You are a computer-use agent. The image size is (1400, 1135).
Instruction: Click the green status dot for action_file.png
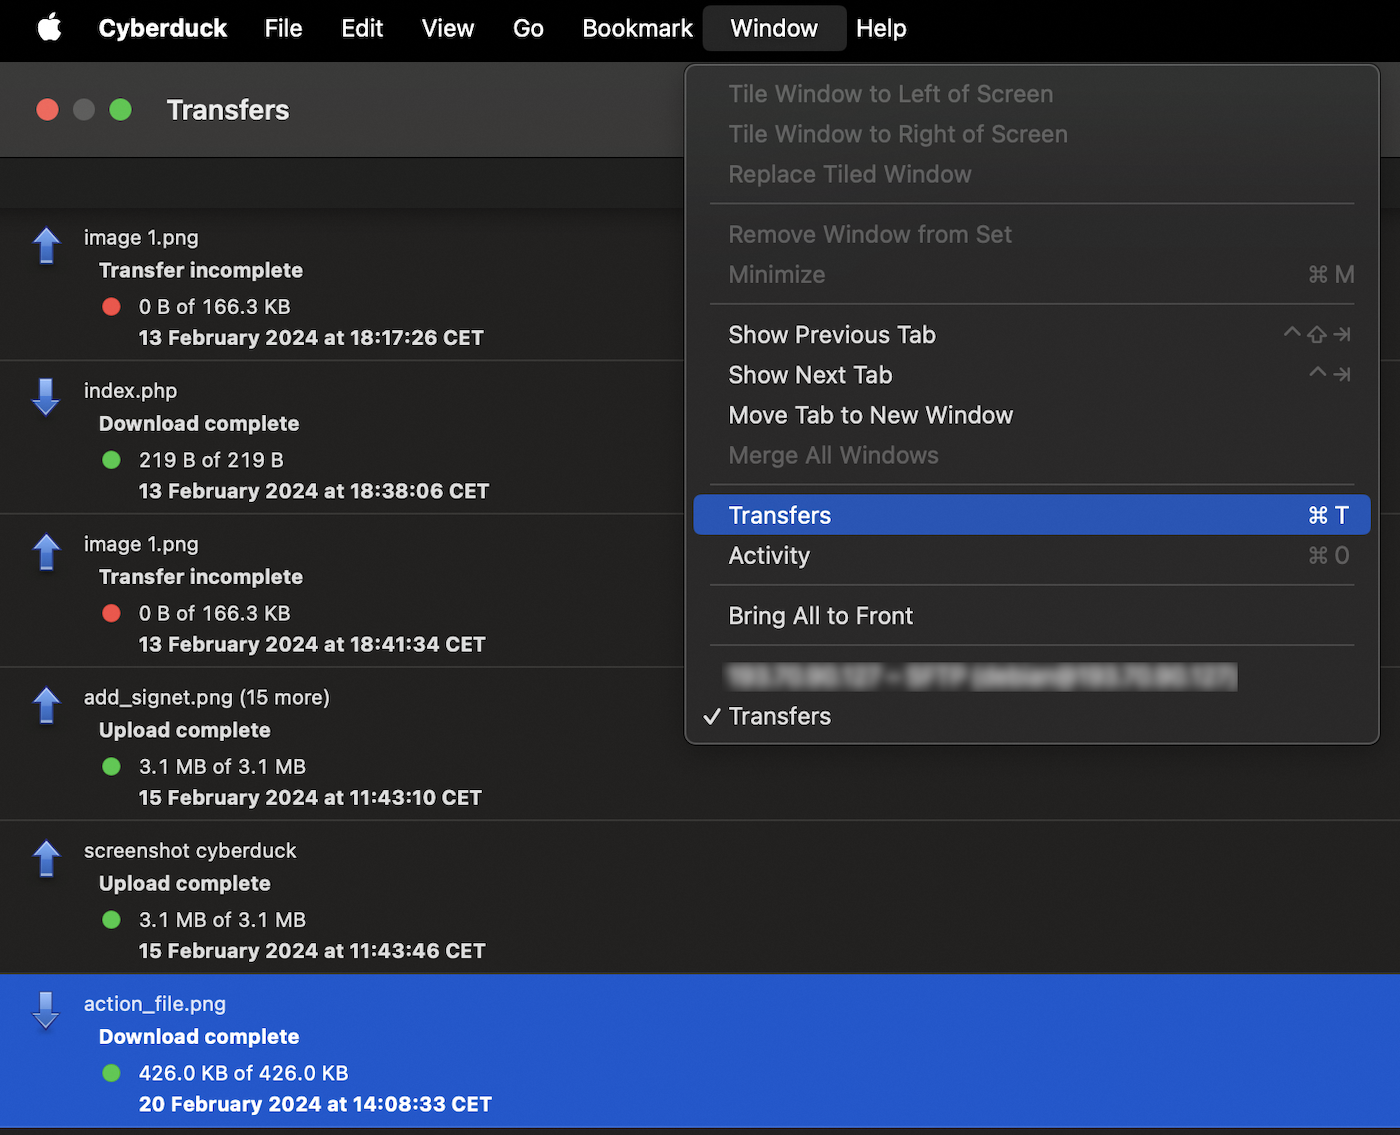point(112,1073)
